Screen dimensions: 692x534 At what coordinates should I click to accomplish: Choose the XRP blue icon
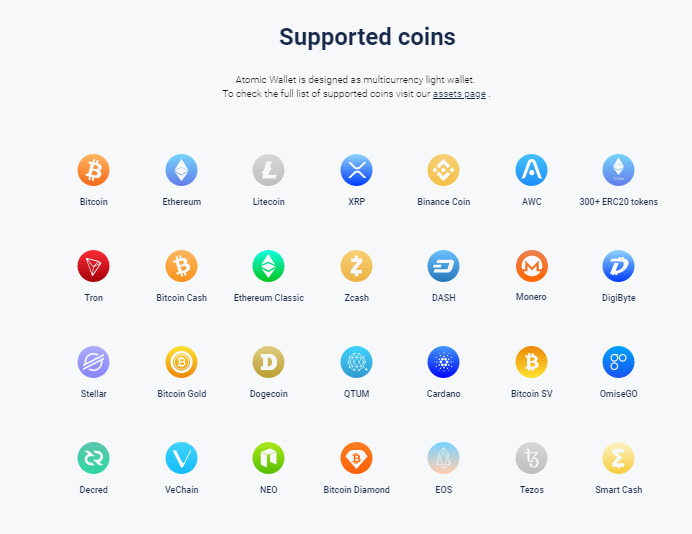[357, 170]
